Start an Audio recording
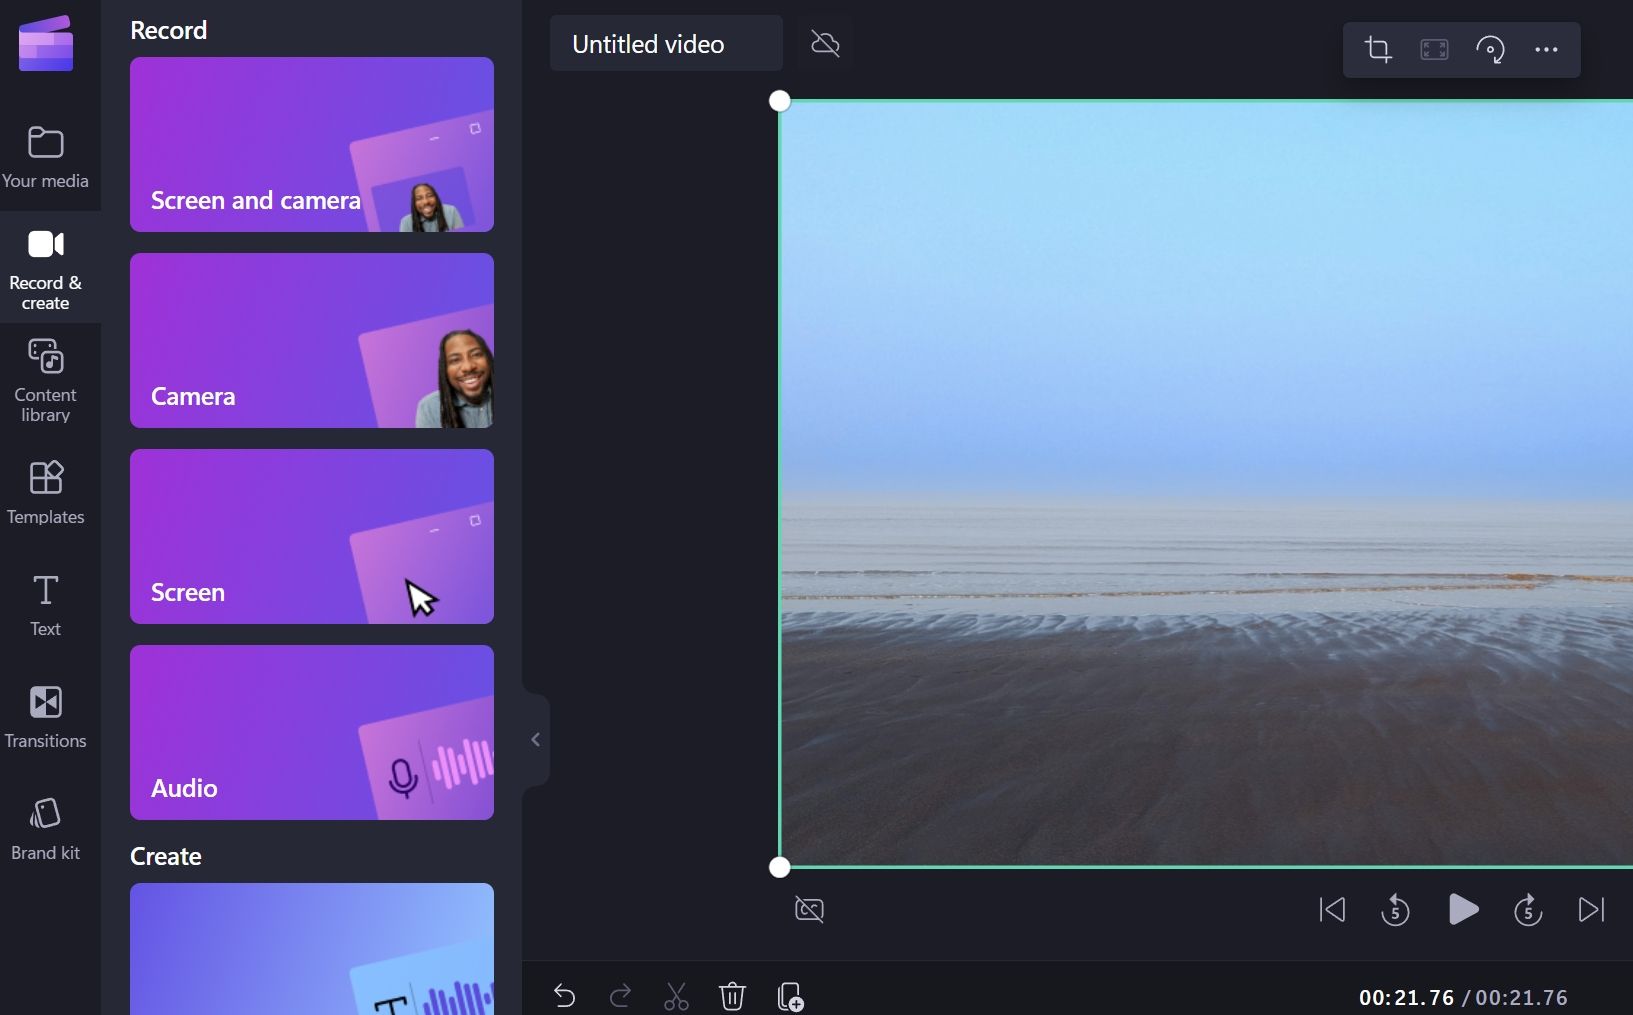The height and width of the screenshot is (1015, 1633). [x=311, y=733]
